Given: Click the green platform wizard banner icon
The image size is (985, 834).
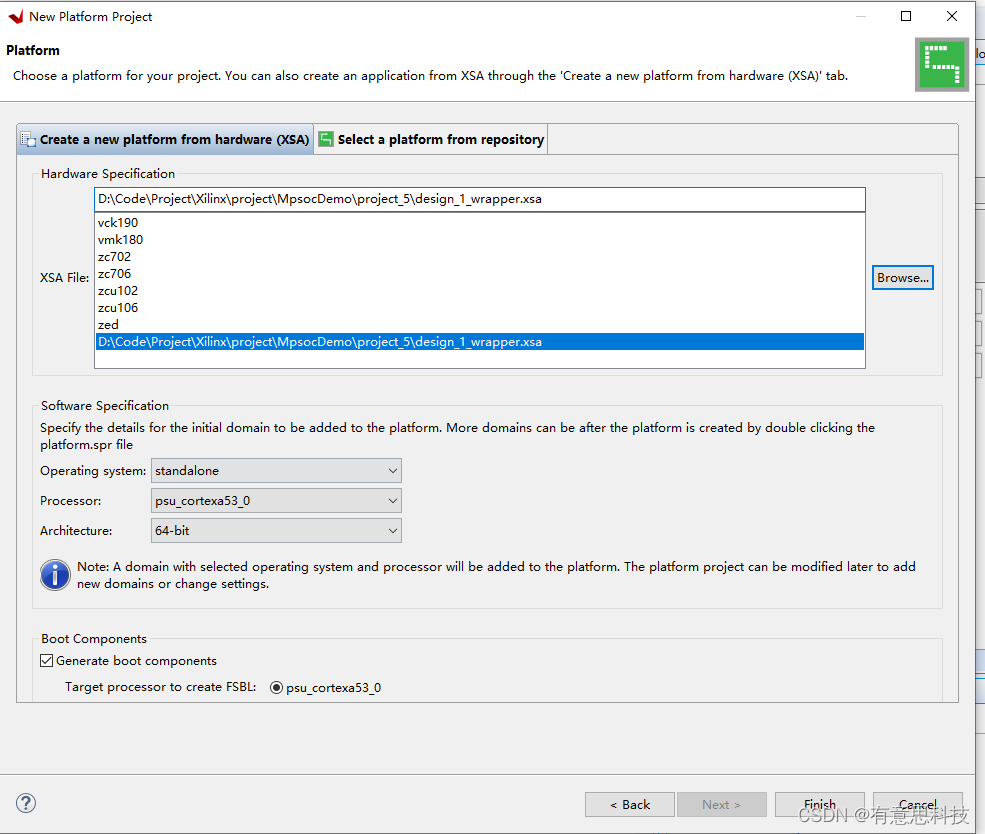Looking at the screenshot, I should point(941,65).
